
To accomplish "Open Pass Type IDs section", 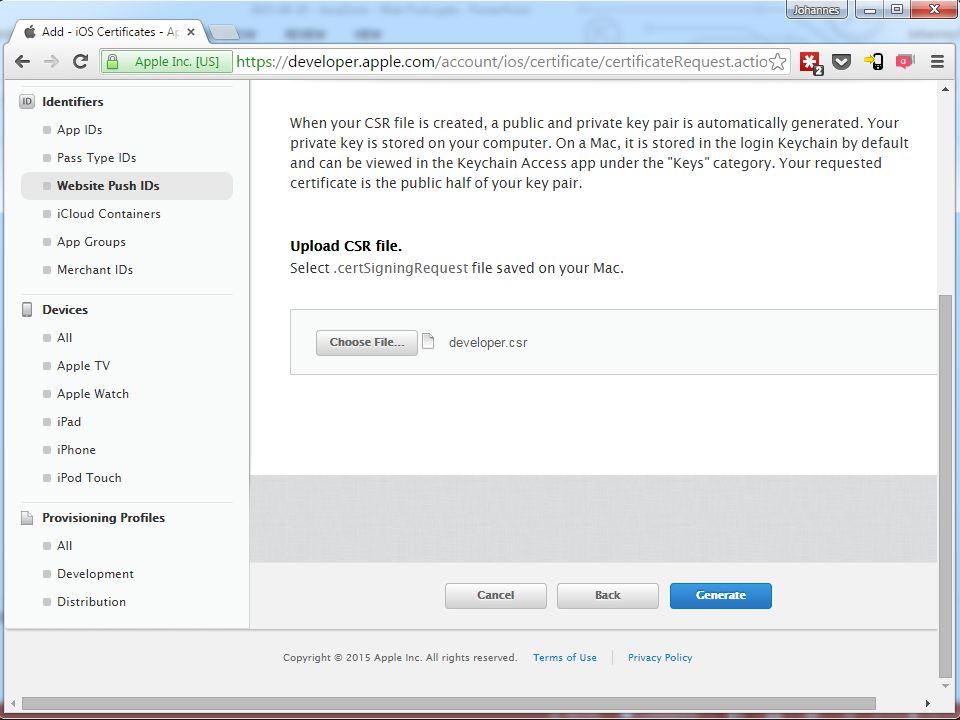I will (97, 158).
